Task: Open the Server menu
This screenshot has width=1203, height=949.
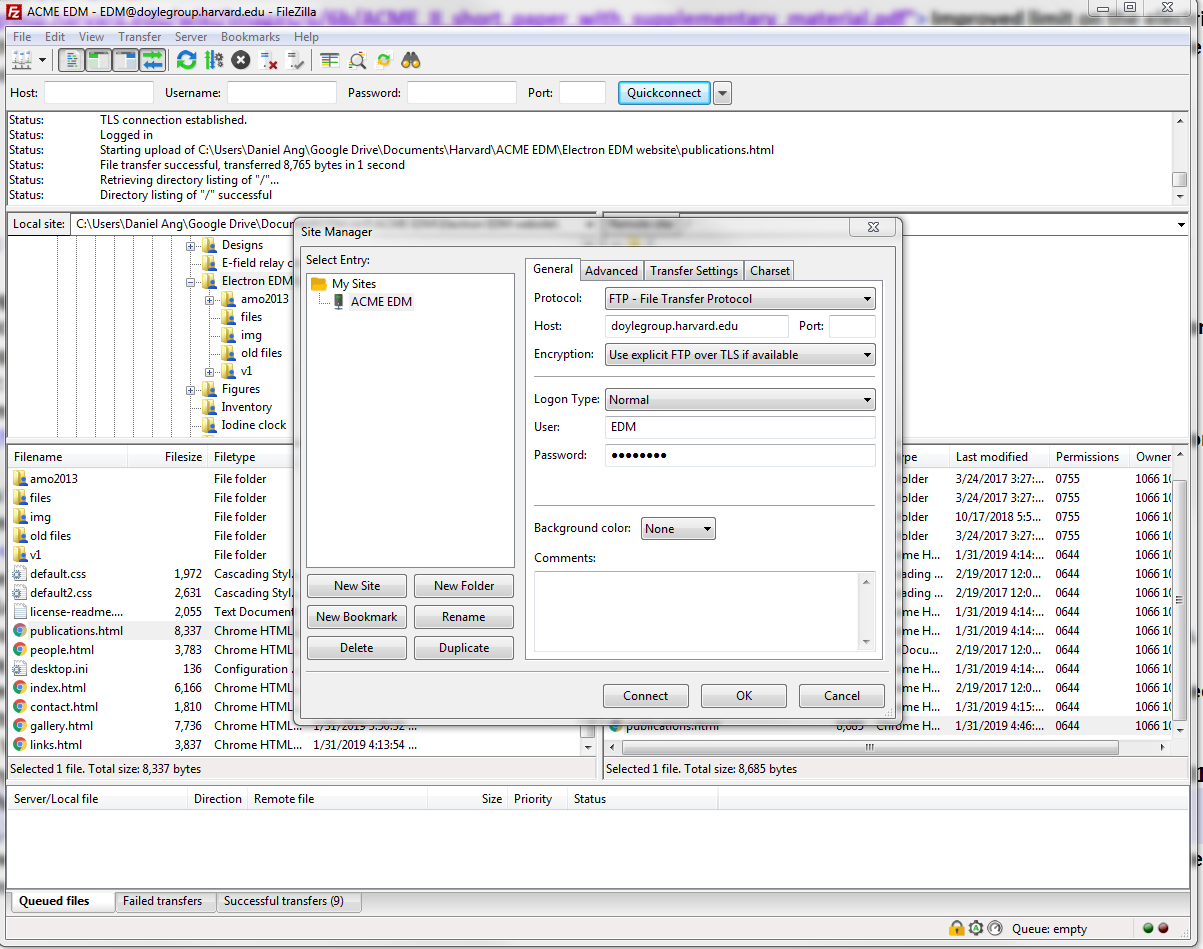Action: [191, 37]
